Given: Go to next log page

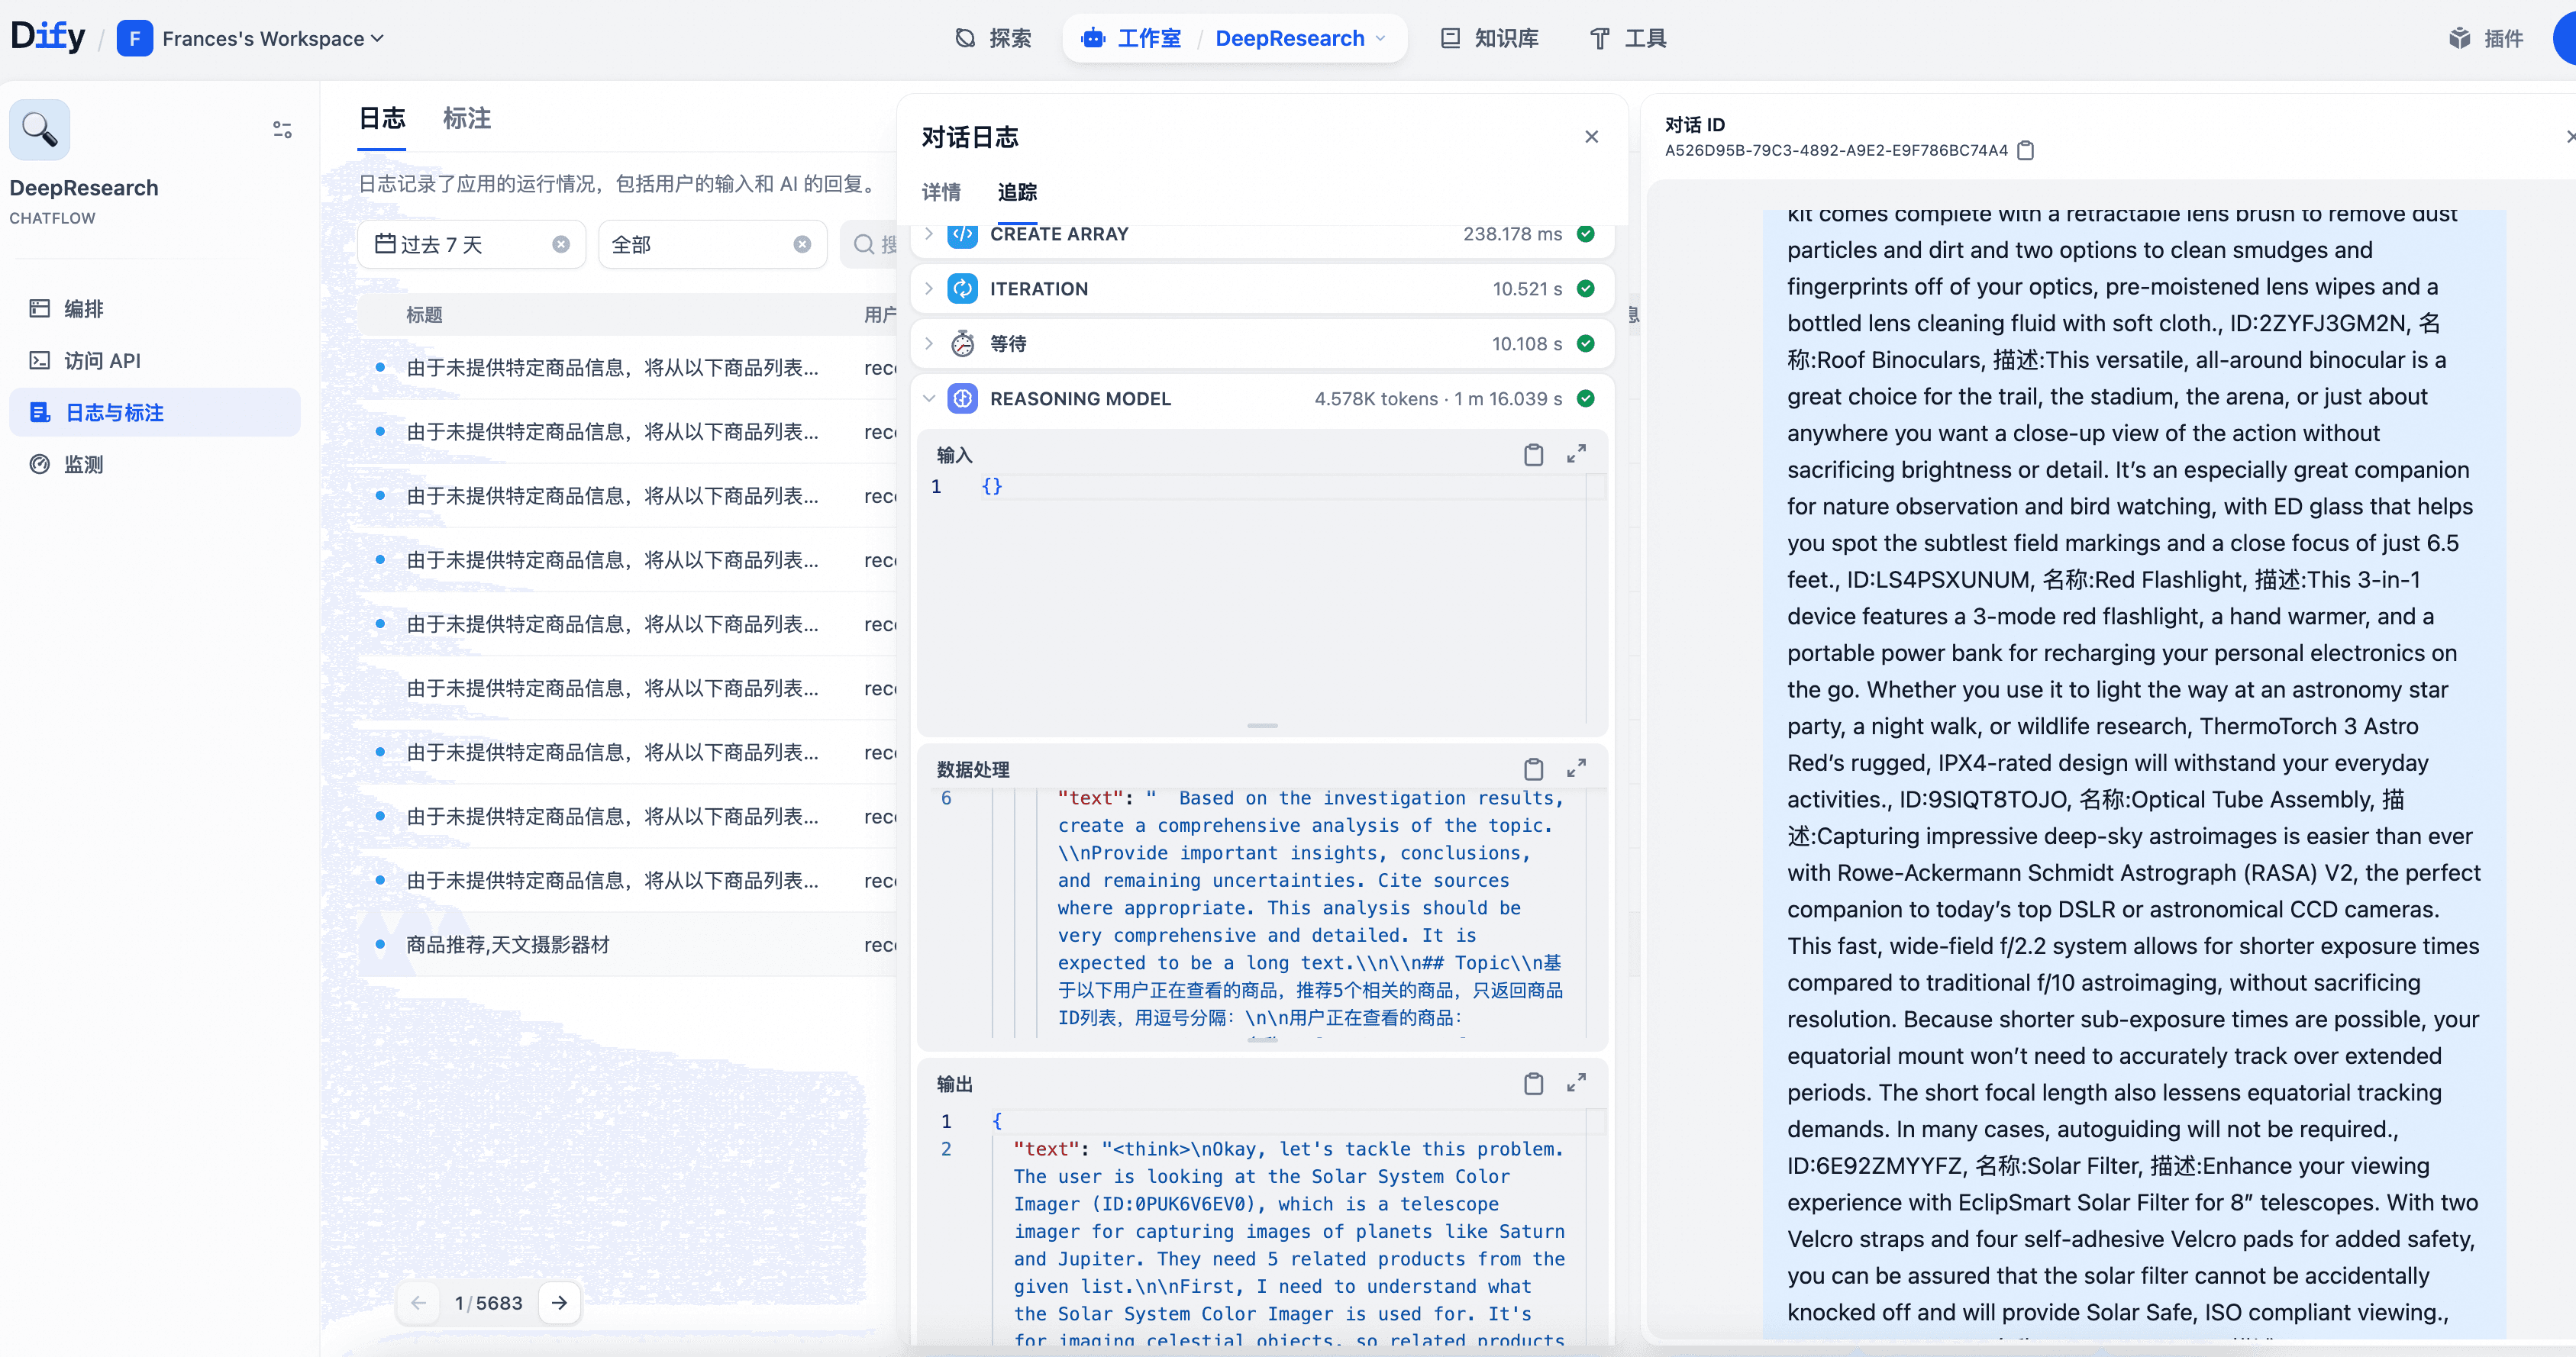Looking at the screenshot, I should pos(559,1303).
